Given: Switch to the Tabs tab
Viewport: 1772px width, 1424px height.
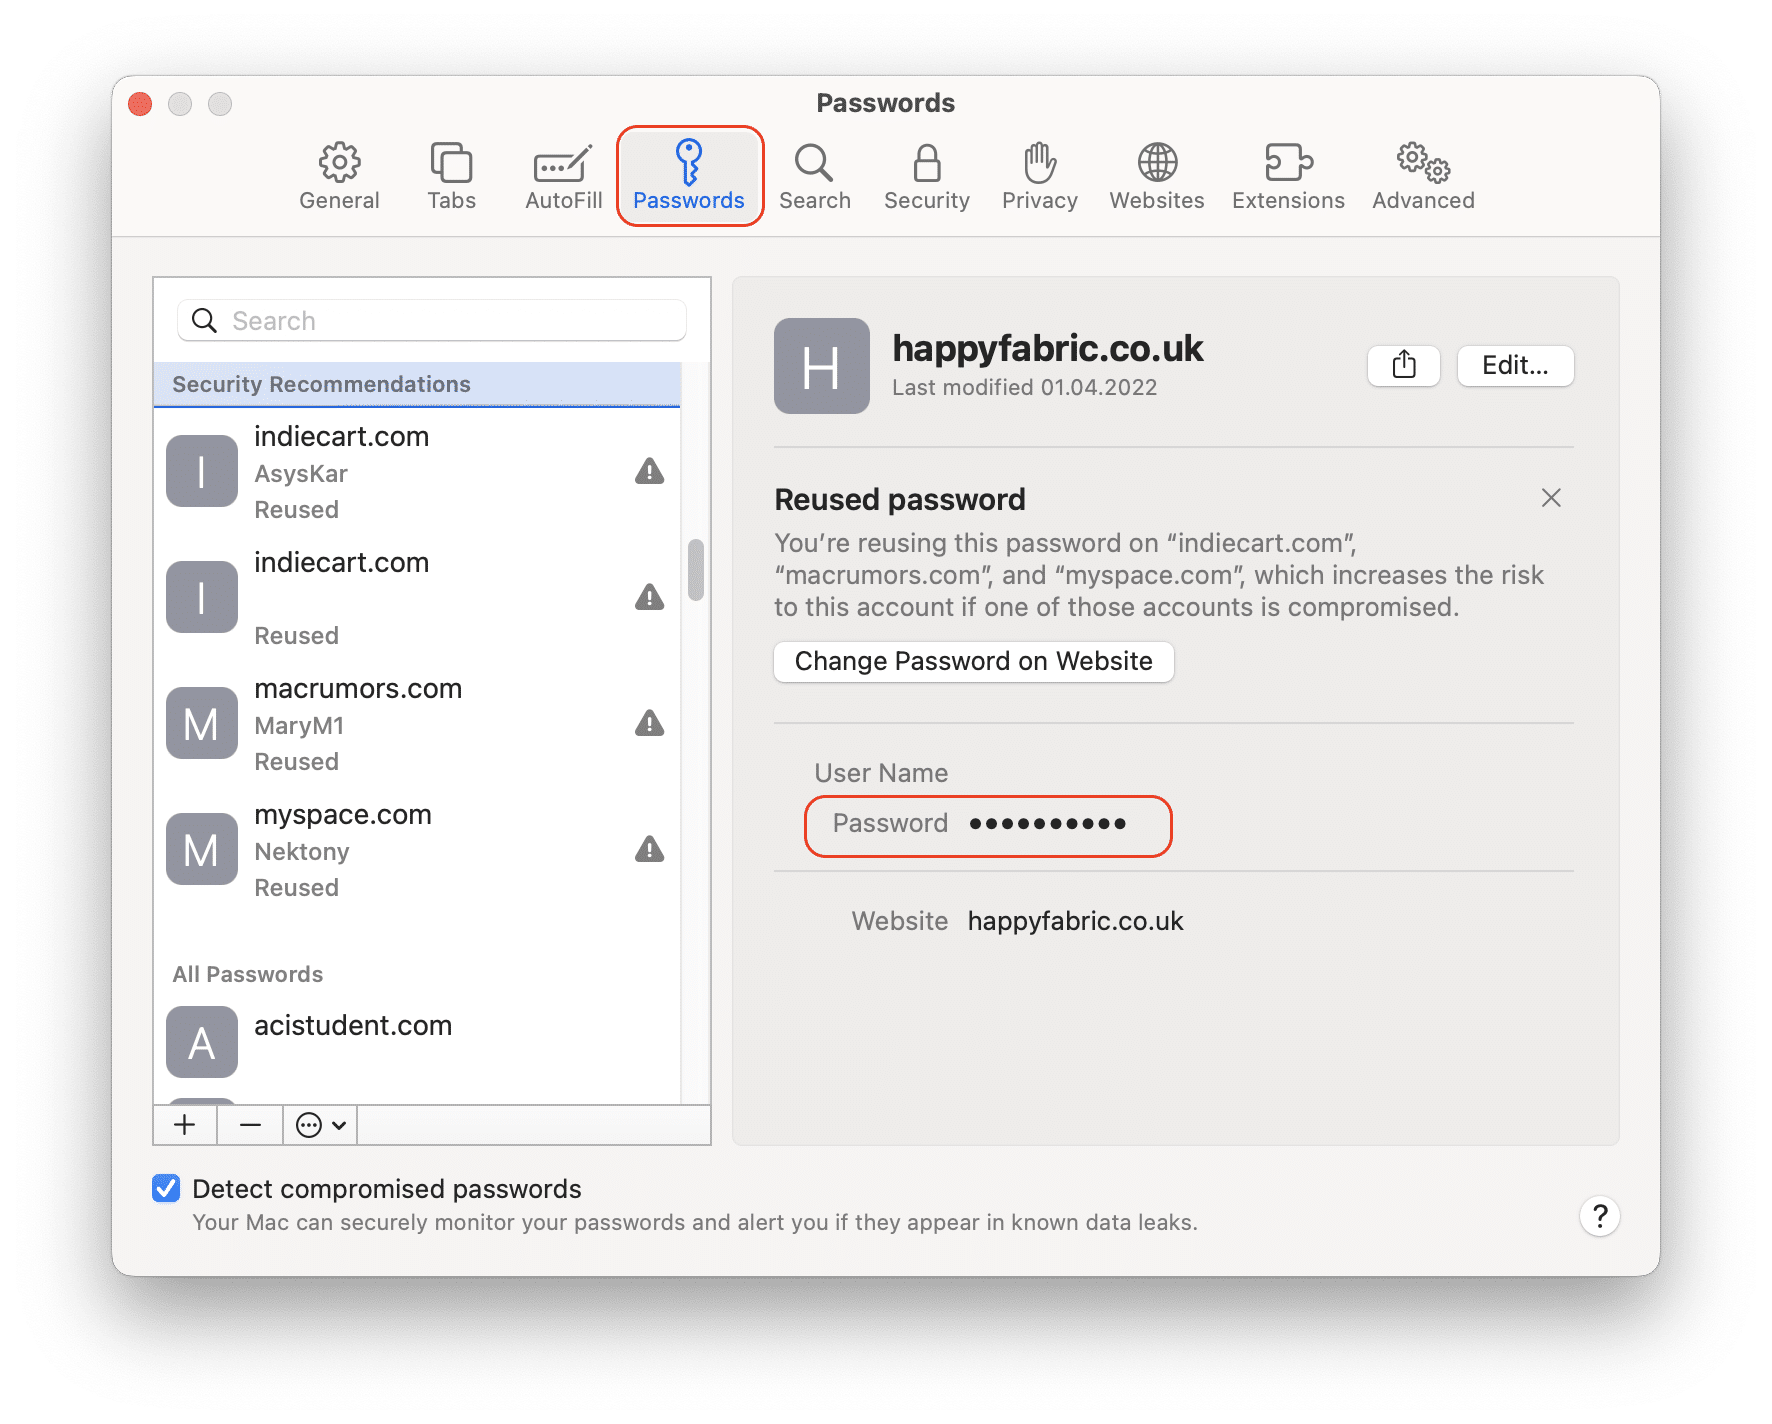Looking at the screenshot, I should tap(451, 163).
